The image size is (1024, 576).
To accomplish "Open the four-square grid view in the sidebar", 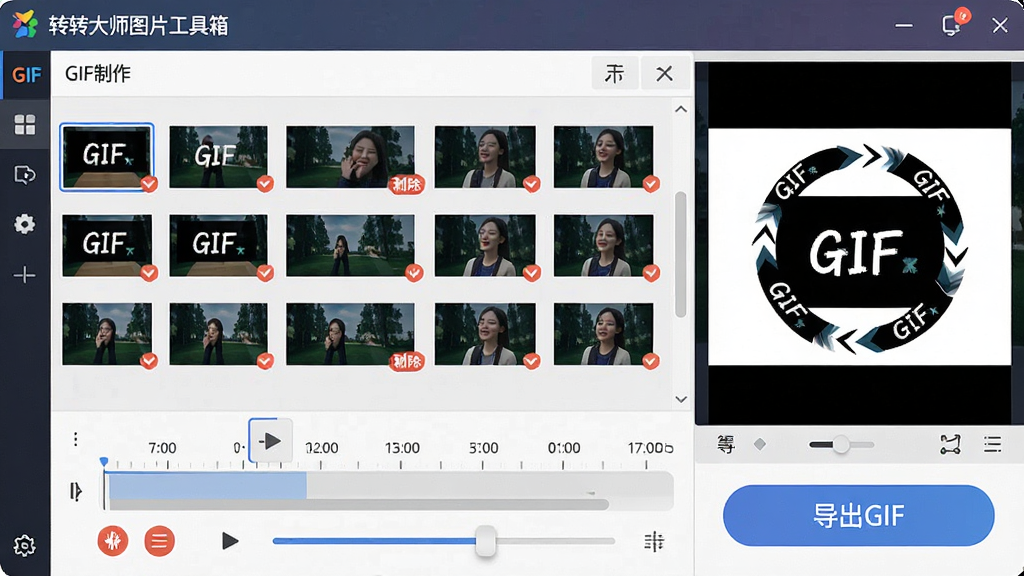I will click(25, 124).
